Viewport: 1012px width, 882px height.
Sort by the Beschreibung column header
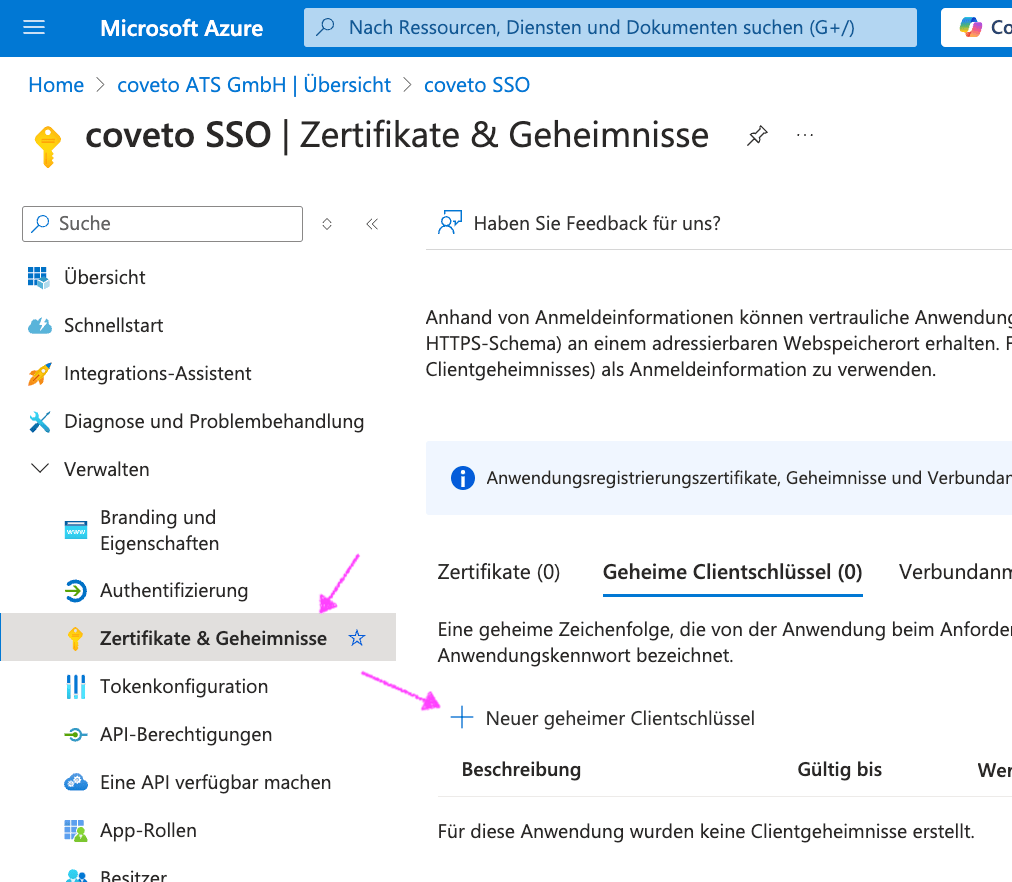pyautogui.click(x=521, y=769)
